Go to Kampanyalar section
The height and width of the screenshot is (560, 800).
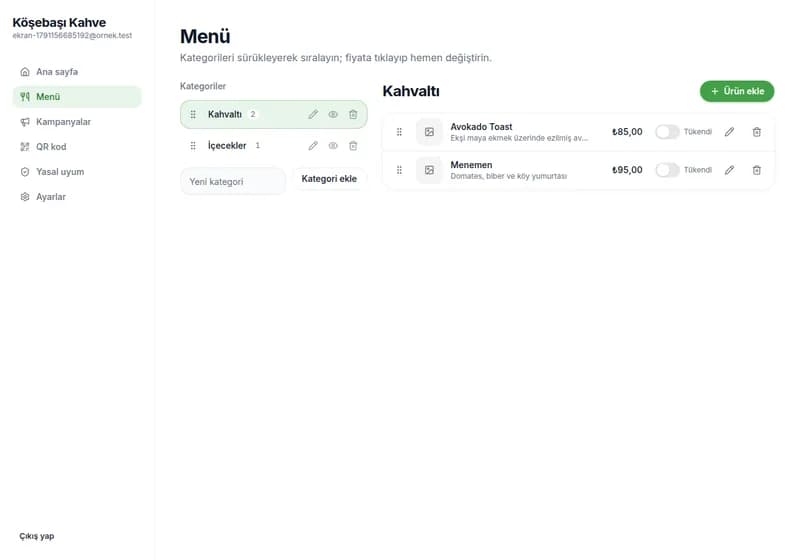pyautogui.click(x=77, y=122)
